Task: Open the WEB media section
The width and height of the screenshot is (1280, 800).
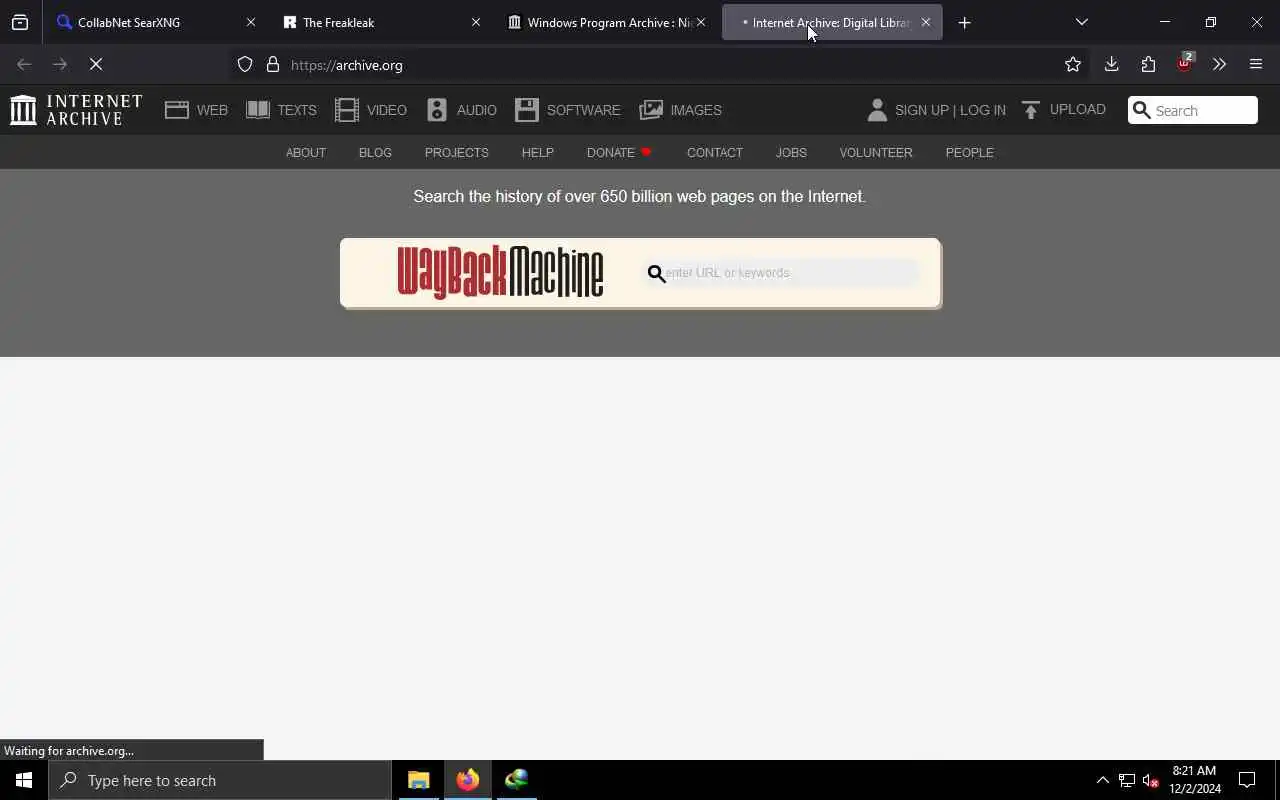Action: (x=197, y=110)
